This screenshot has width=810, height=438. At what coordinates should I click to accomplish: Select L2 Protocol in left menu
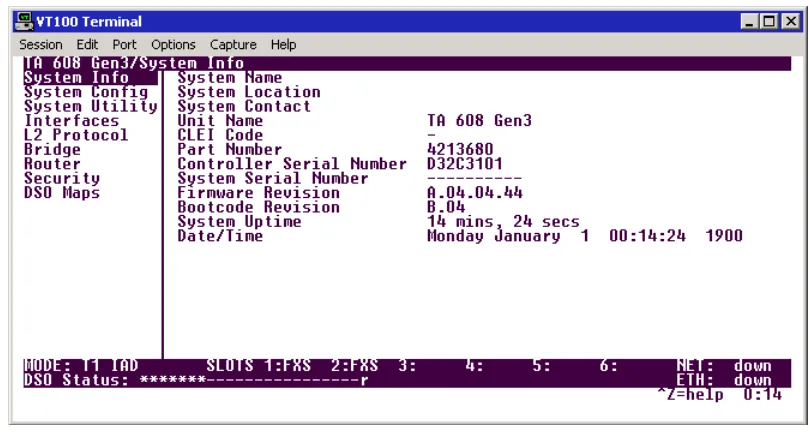(76, 135)
